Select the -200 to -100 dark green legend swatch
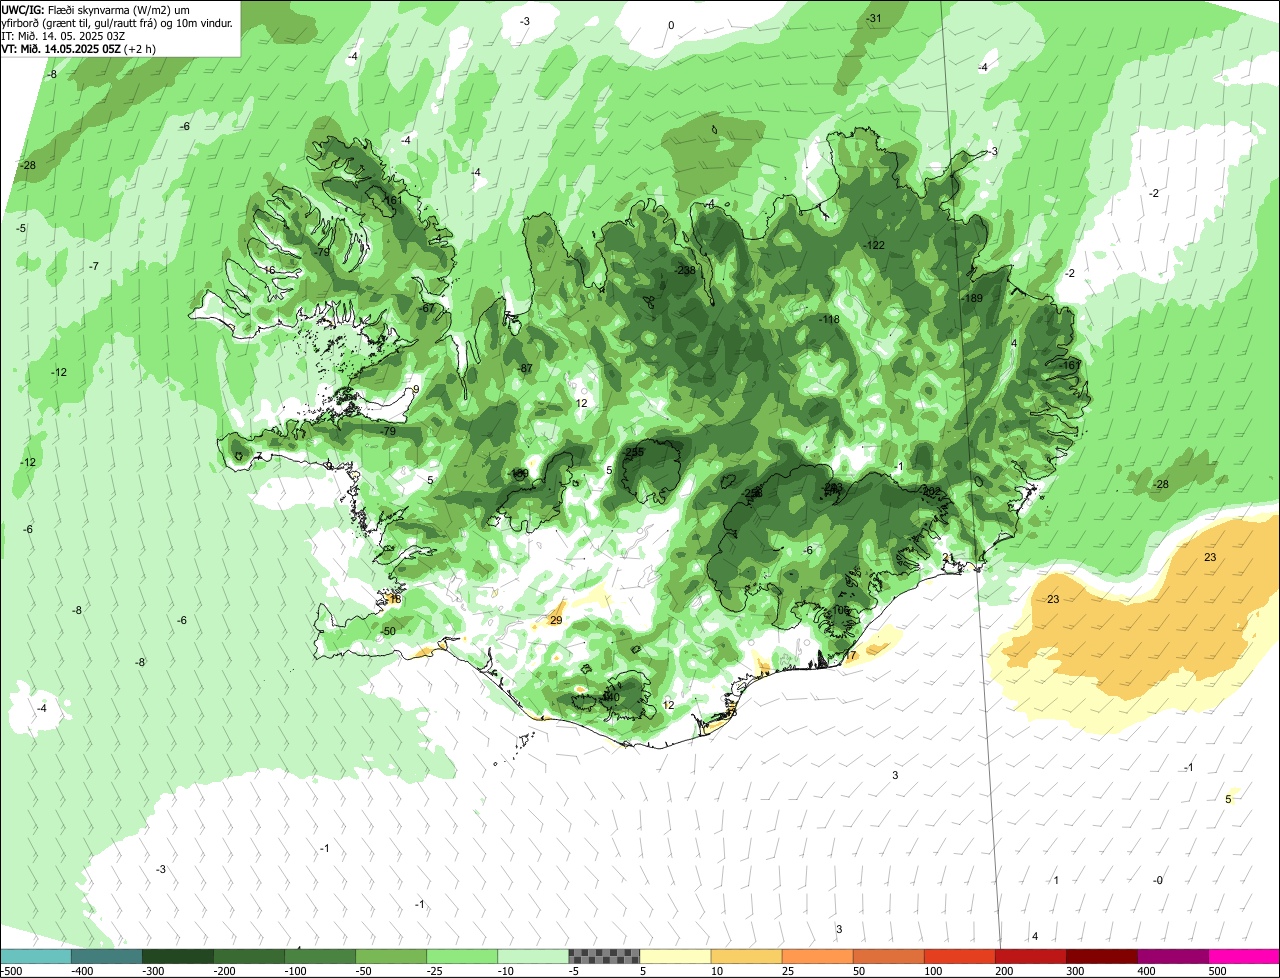The height and width of the screenshot is (978, 1280). 249,956
